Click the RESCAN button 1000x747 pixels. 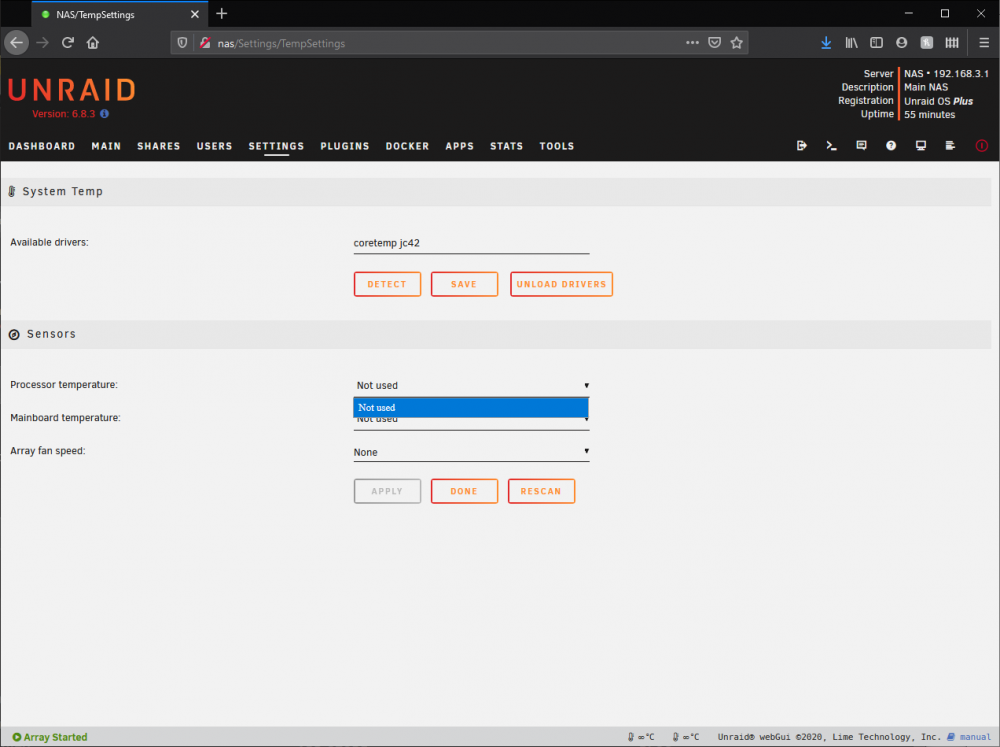(541, 491)
